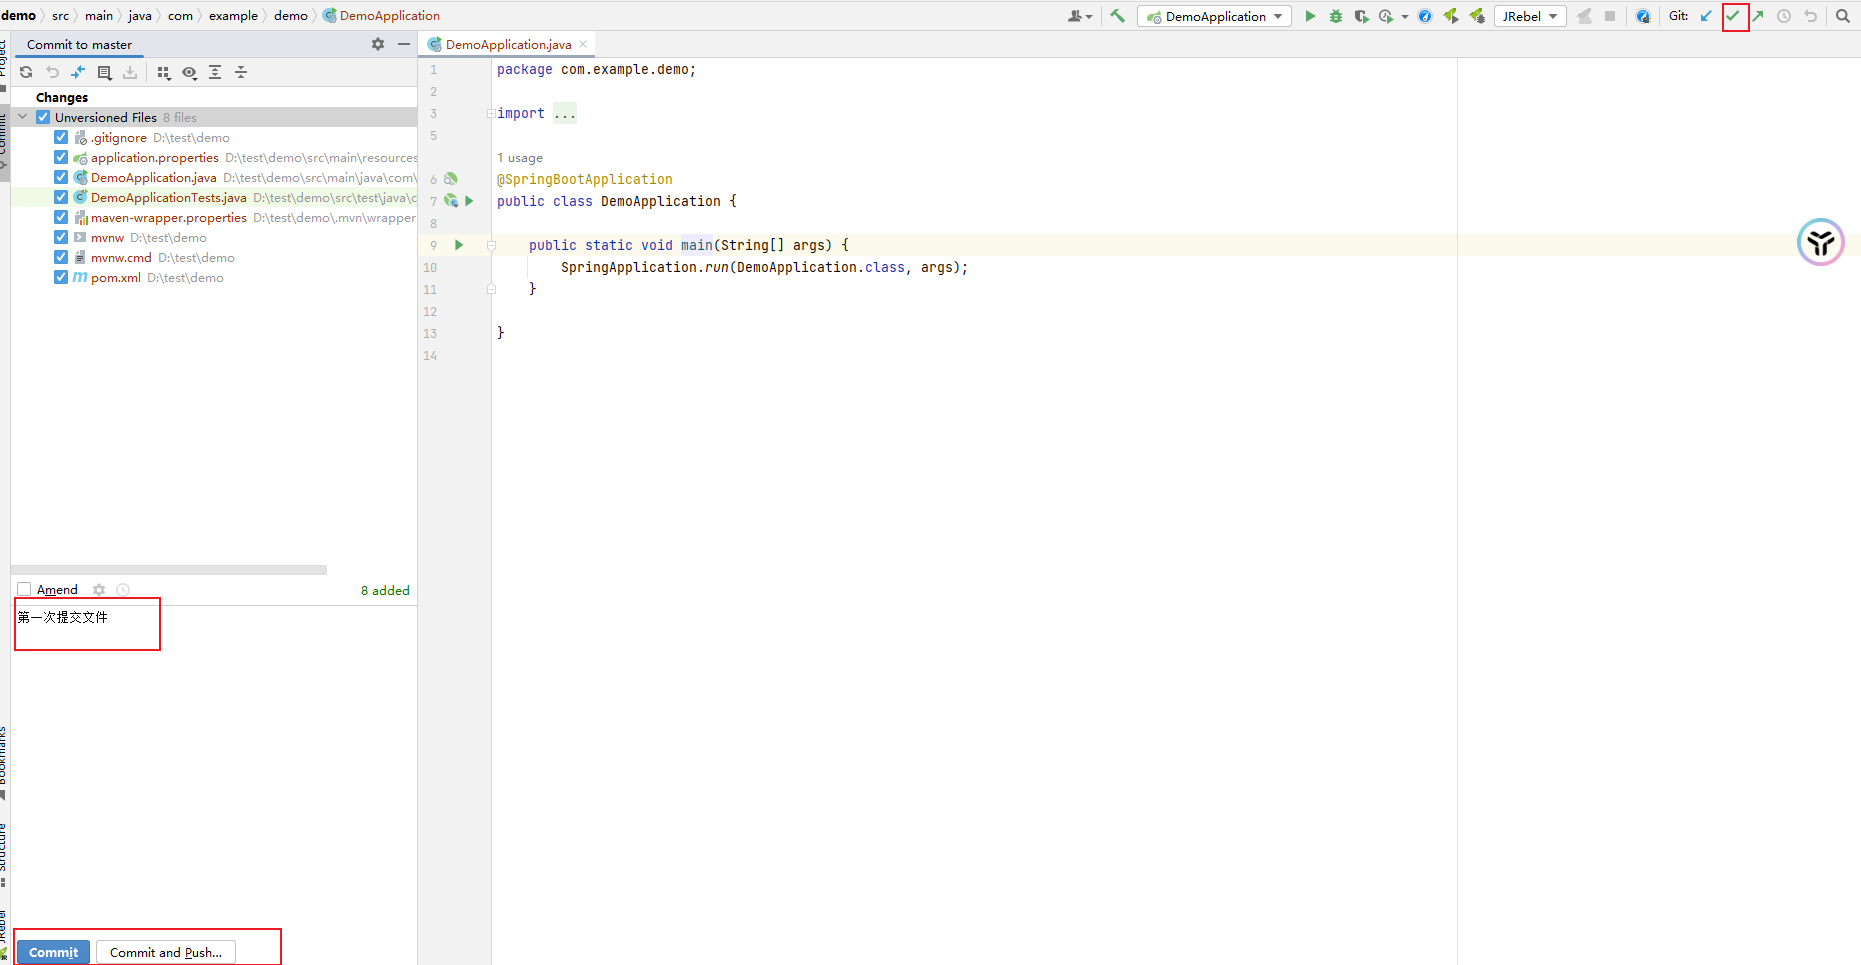Click the Git commit checkmark icon

[1734, 16]
